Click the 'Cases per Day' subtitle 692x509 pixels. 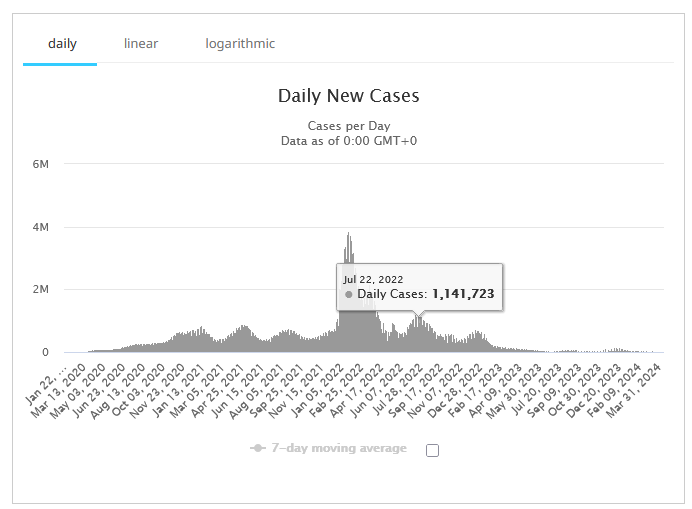point(349,126)
